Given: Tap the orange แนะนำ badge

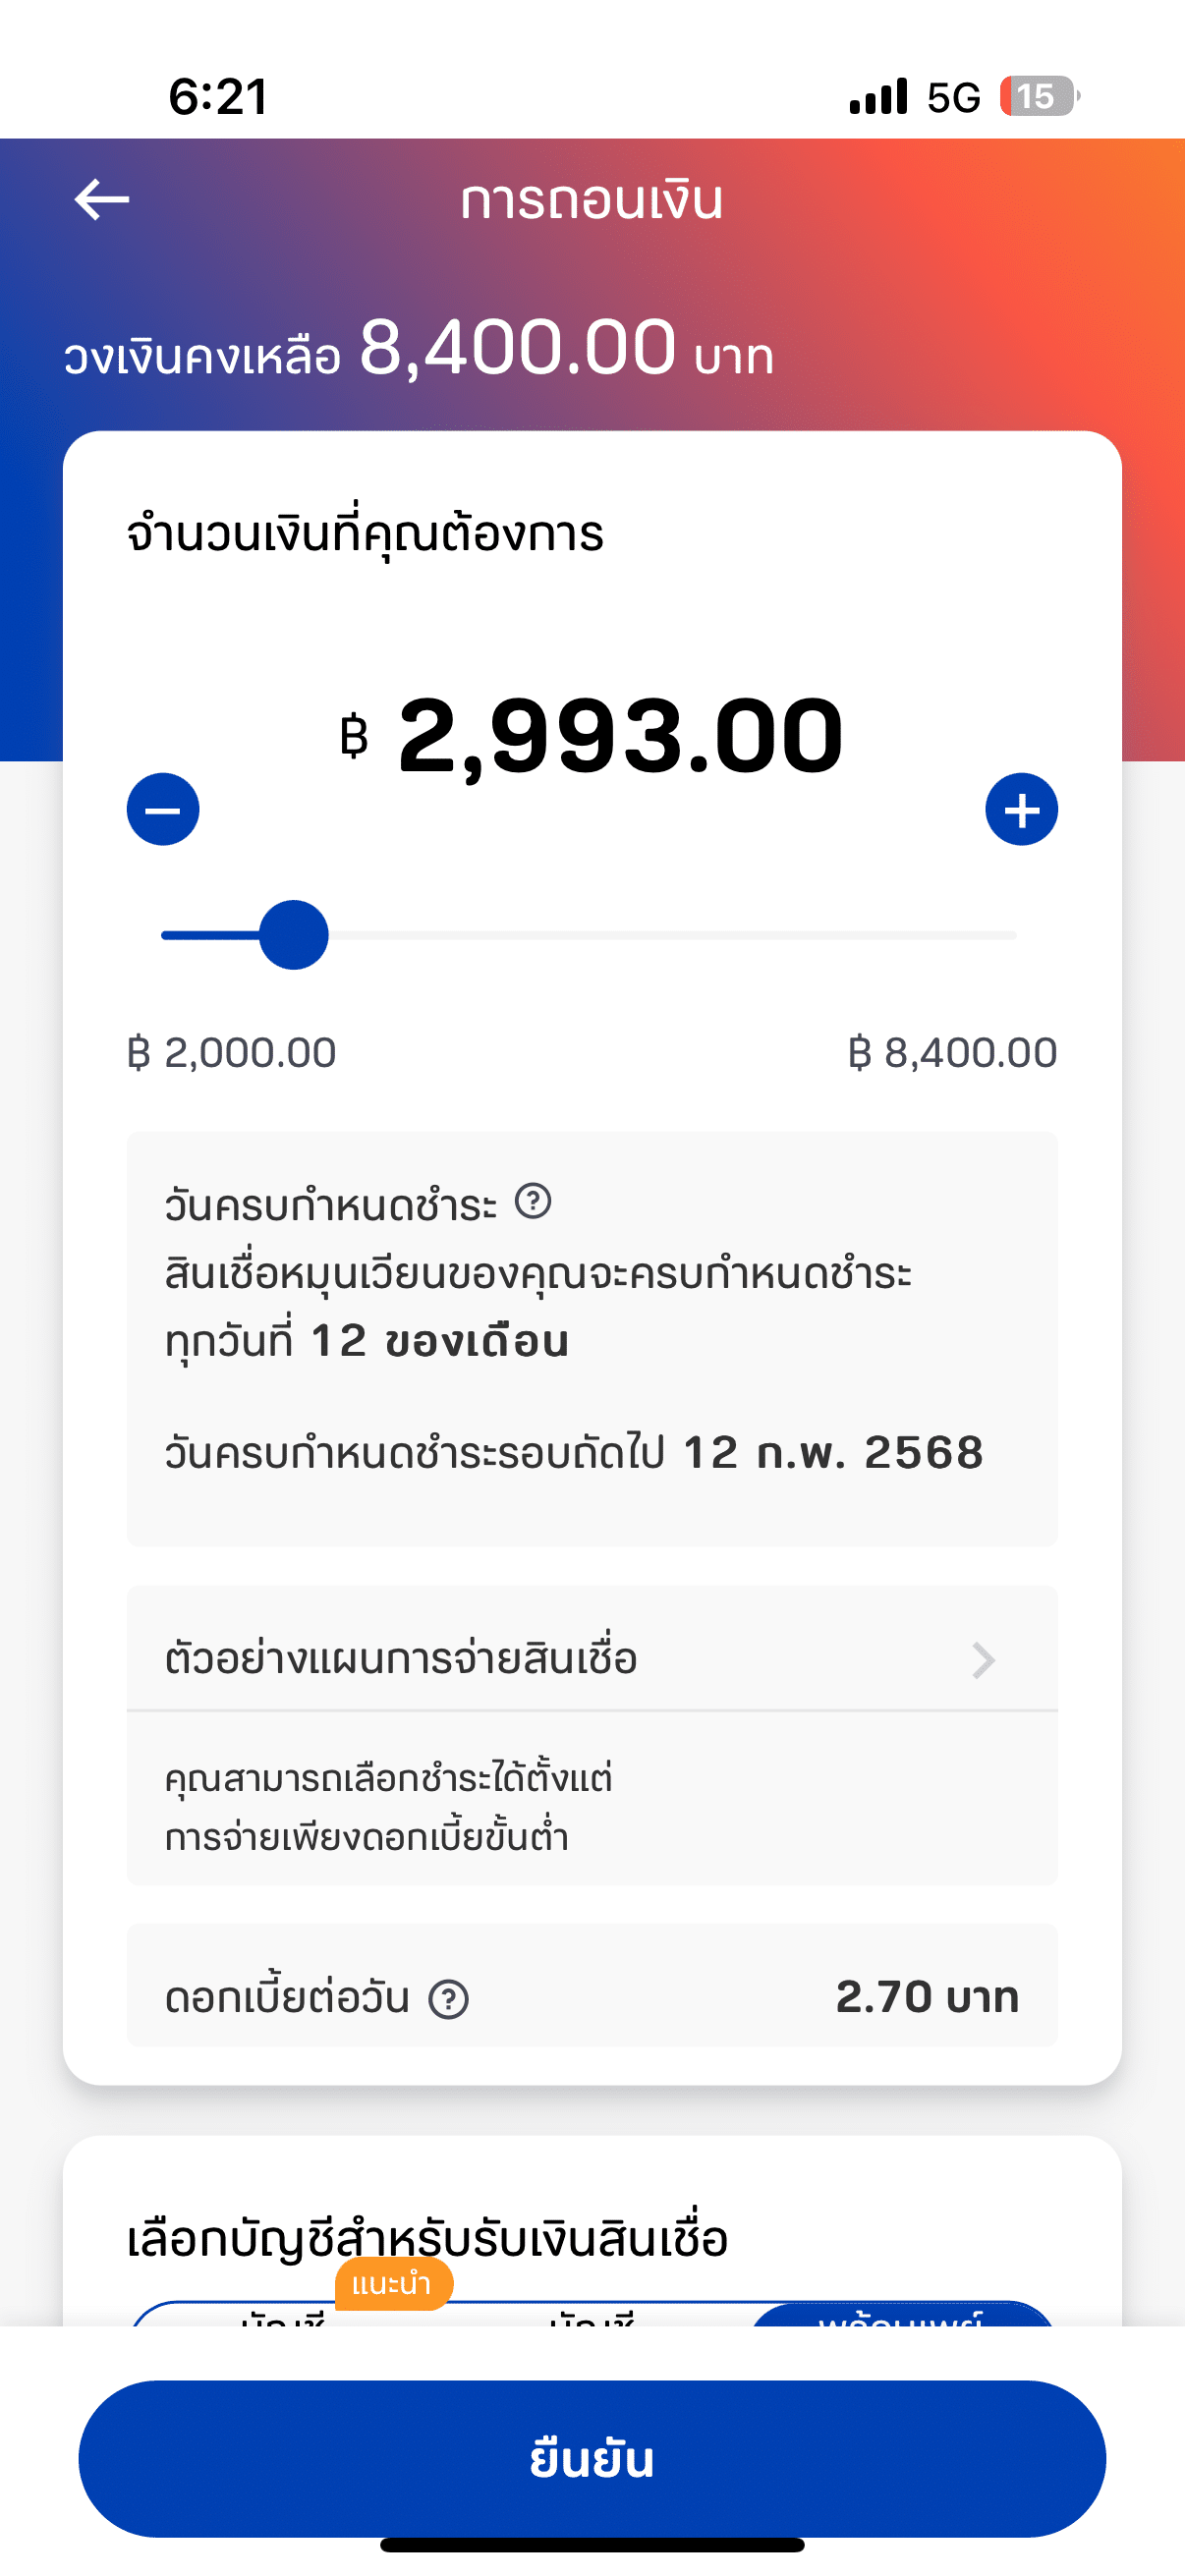Looking at the screenshot, I should tap(393, 2284).
